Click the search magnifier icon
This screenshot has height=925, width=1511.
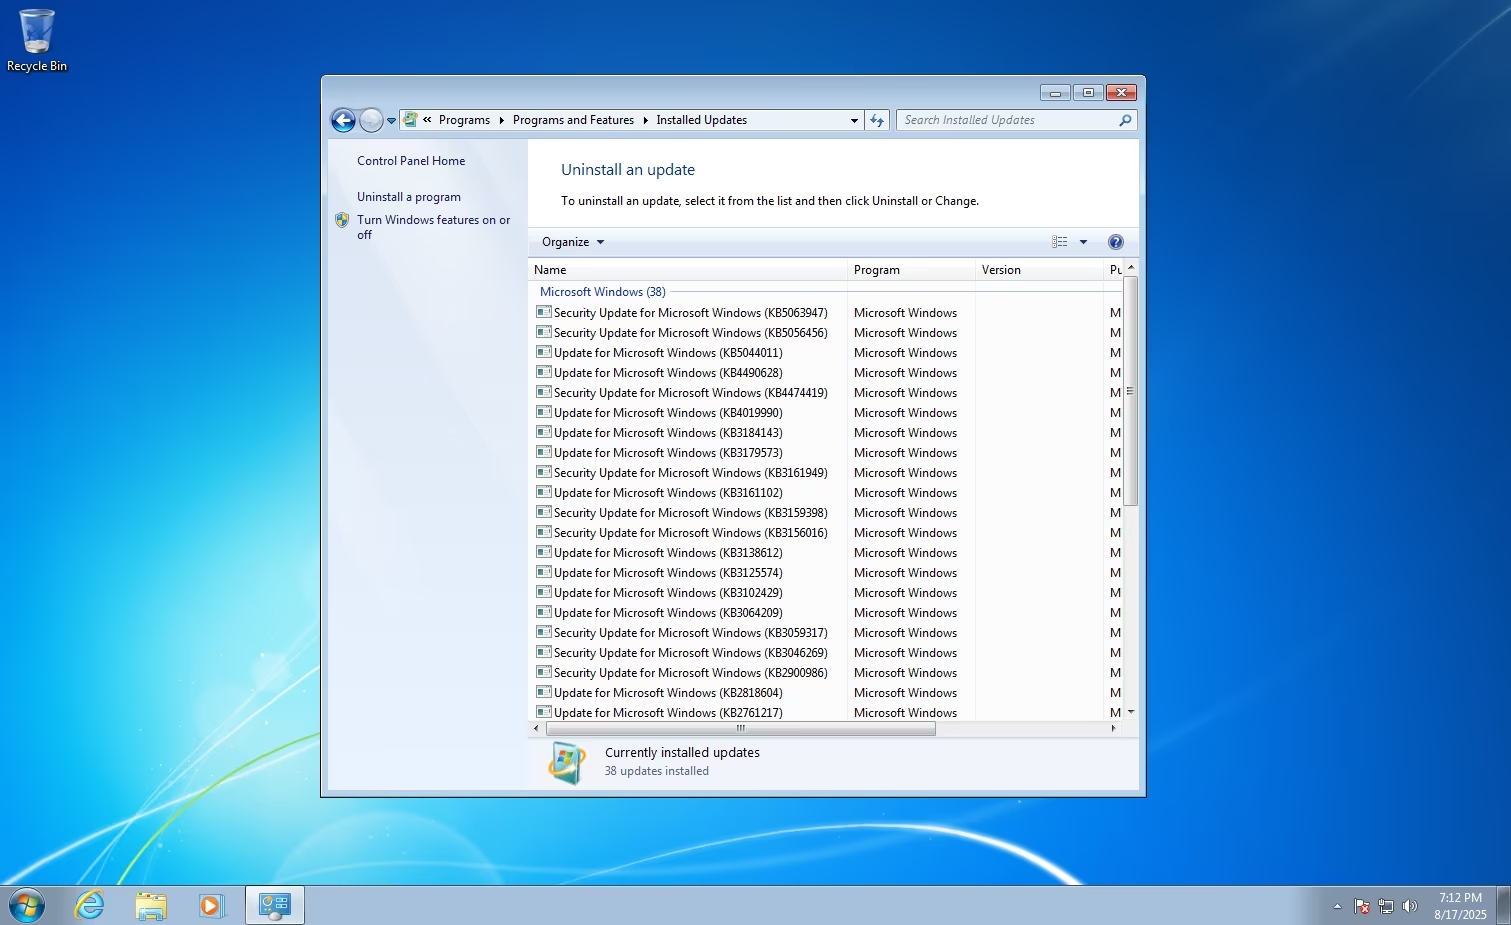(1125, 120)
